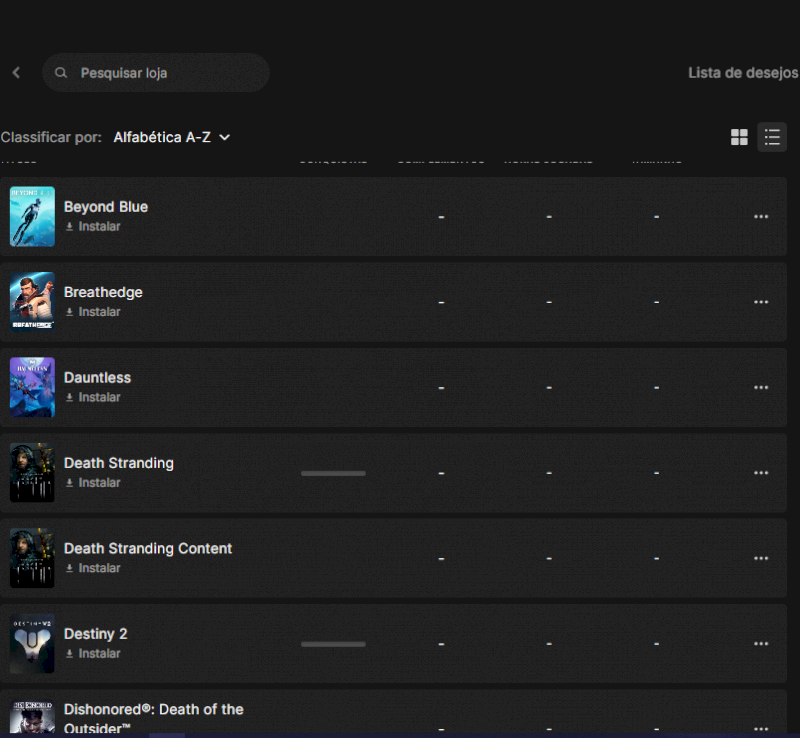Open Destiny 2 cover thumbnail
800x738 pixels.
pyautogui.click(x=32, y=643)
